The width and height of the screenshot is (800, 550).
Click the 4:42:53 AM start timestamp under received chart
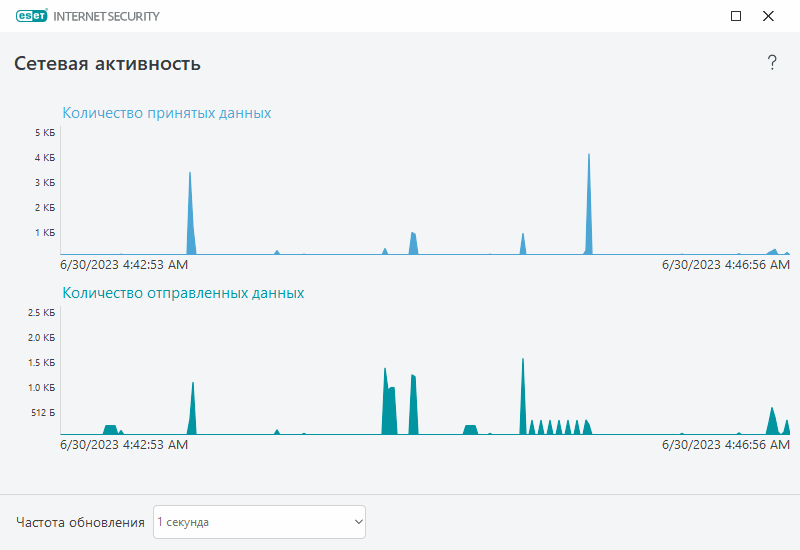tap(124, 265)
